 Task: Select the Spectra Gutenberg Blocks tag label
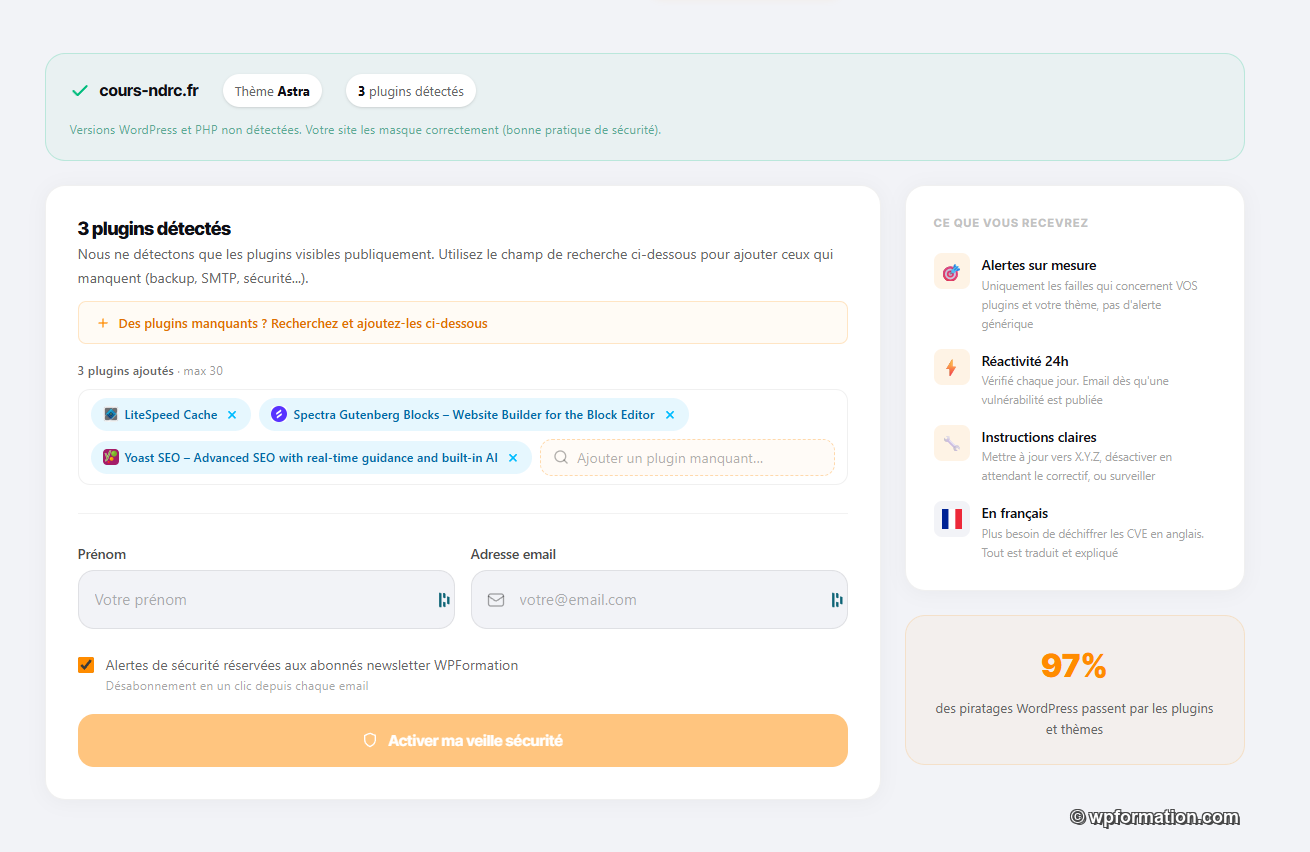474,415
